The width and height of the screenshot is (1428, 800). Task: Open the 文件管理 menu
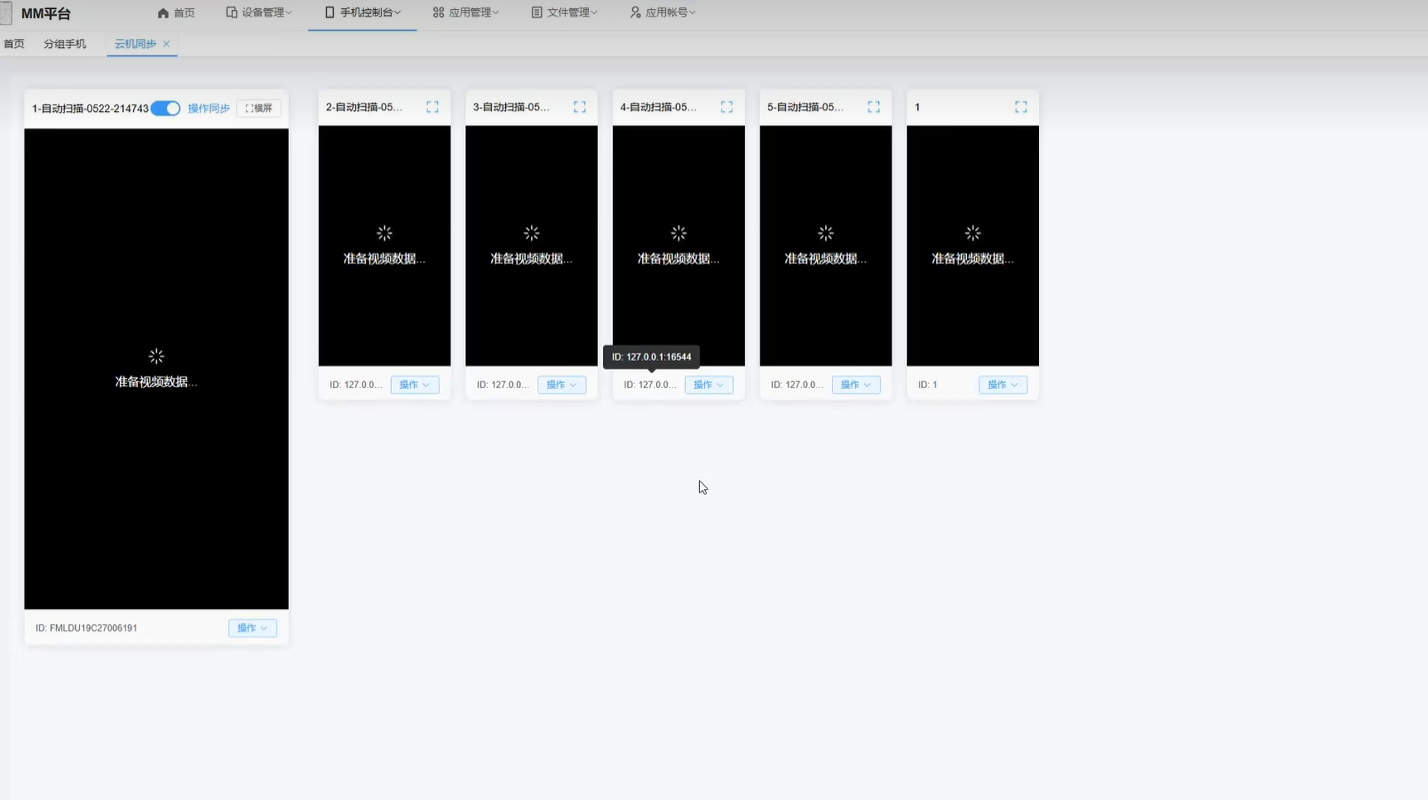pyautogui.click(x=564, y=13)
